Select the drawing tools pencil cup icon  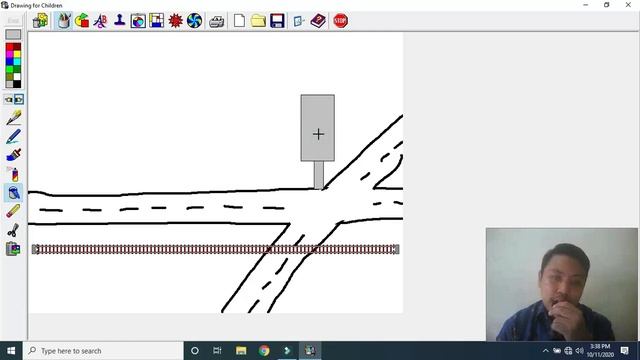click(x=63, y=20)
